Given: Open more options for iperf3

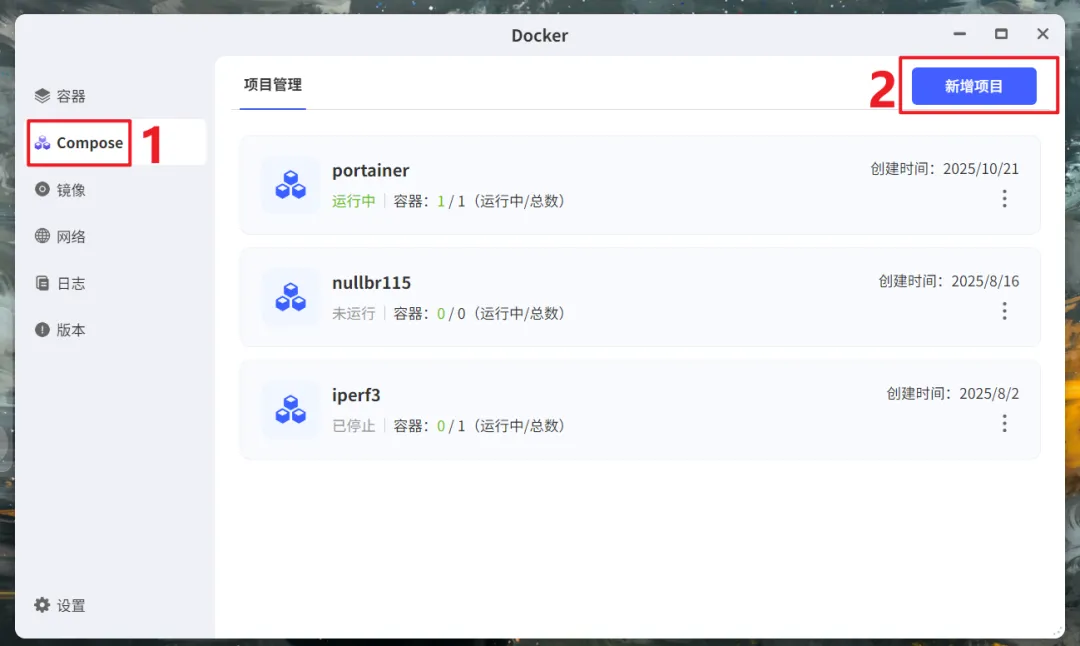Looking at the screenshot, I should coord(1004,424).
